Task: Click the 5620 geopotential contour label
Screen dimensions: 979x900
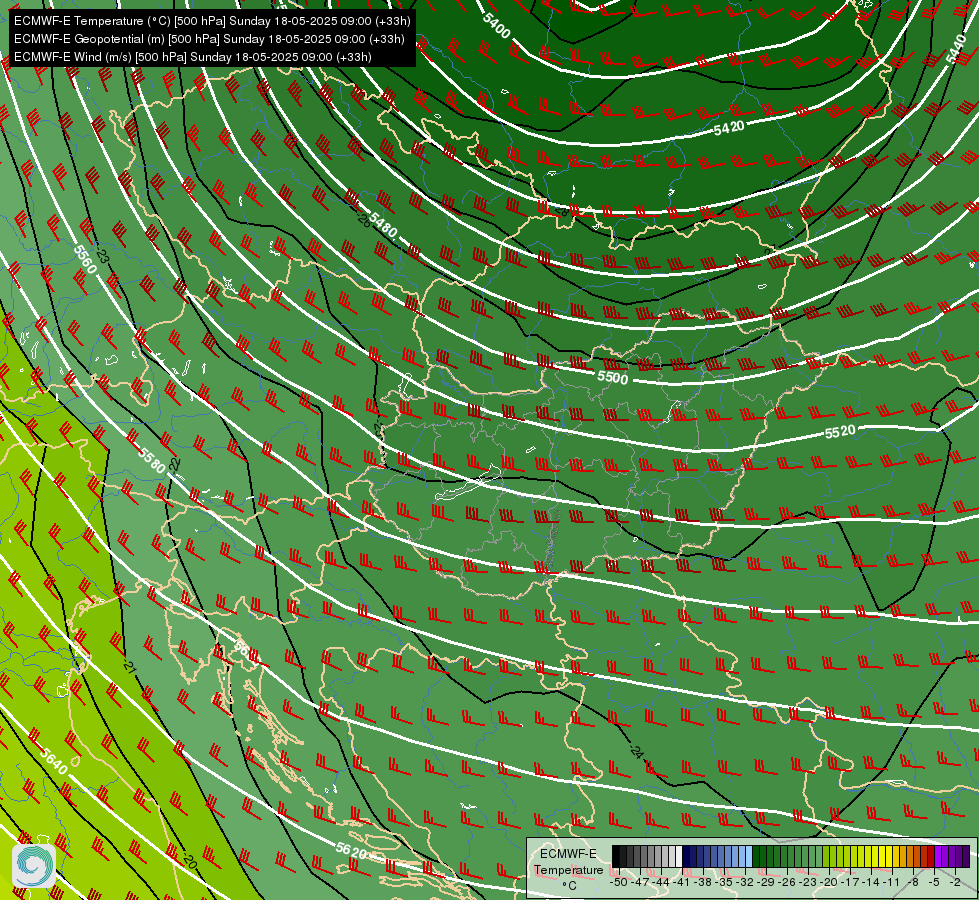Action: point(351,850)
